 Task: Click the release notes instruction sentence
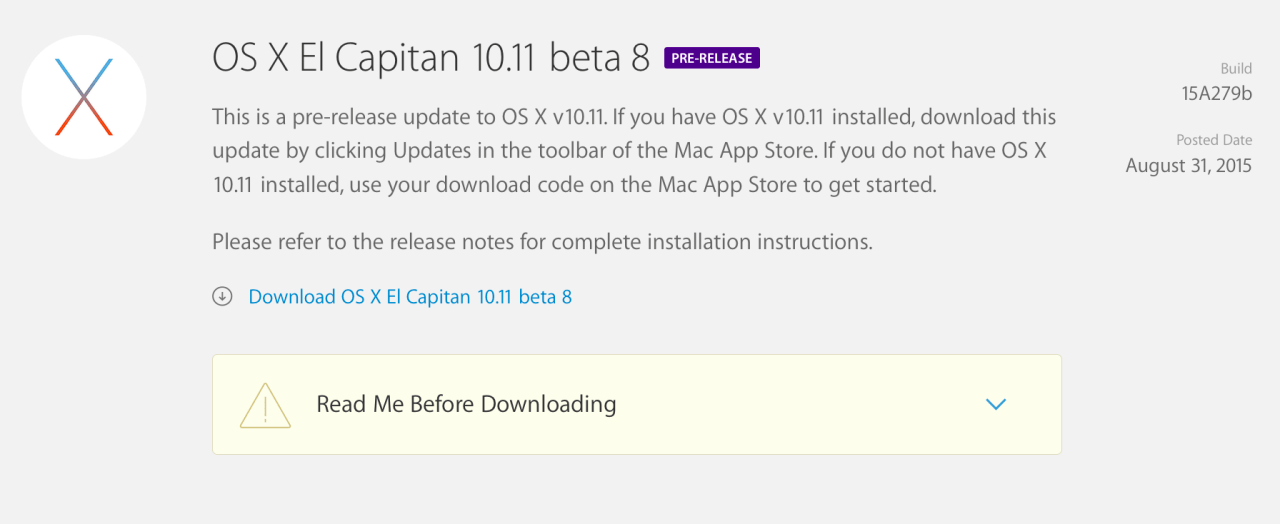coord(542,242)
